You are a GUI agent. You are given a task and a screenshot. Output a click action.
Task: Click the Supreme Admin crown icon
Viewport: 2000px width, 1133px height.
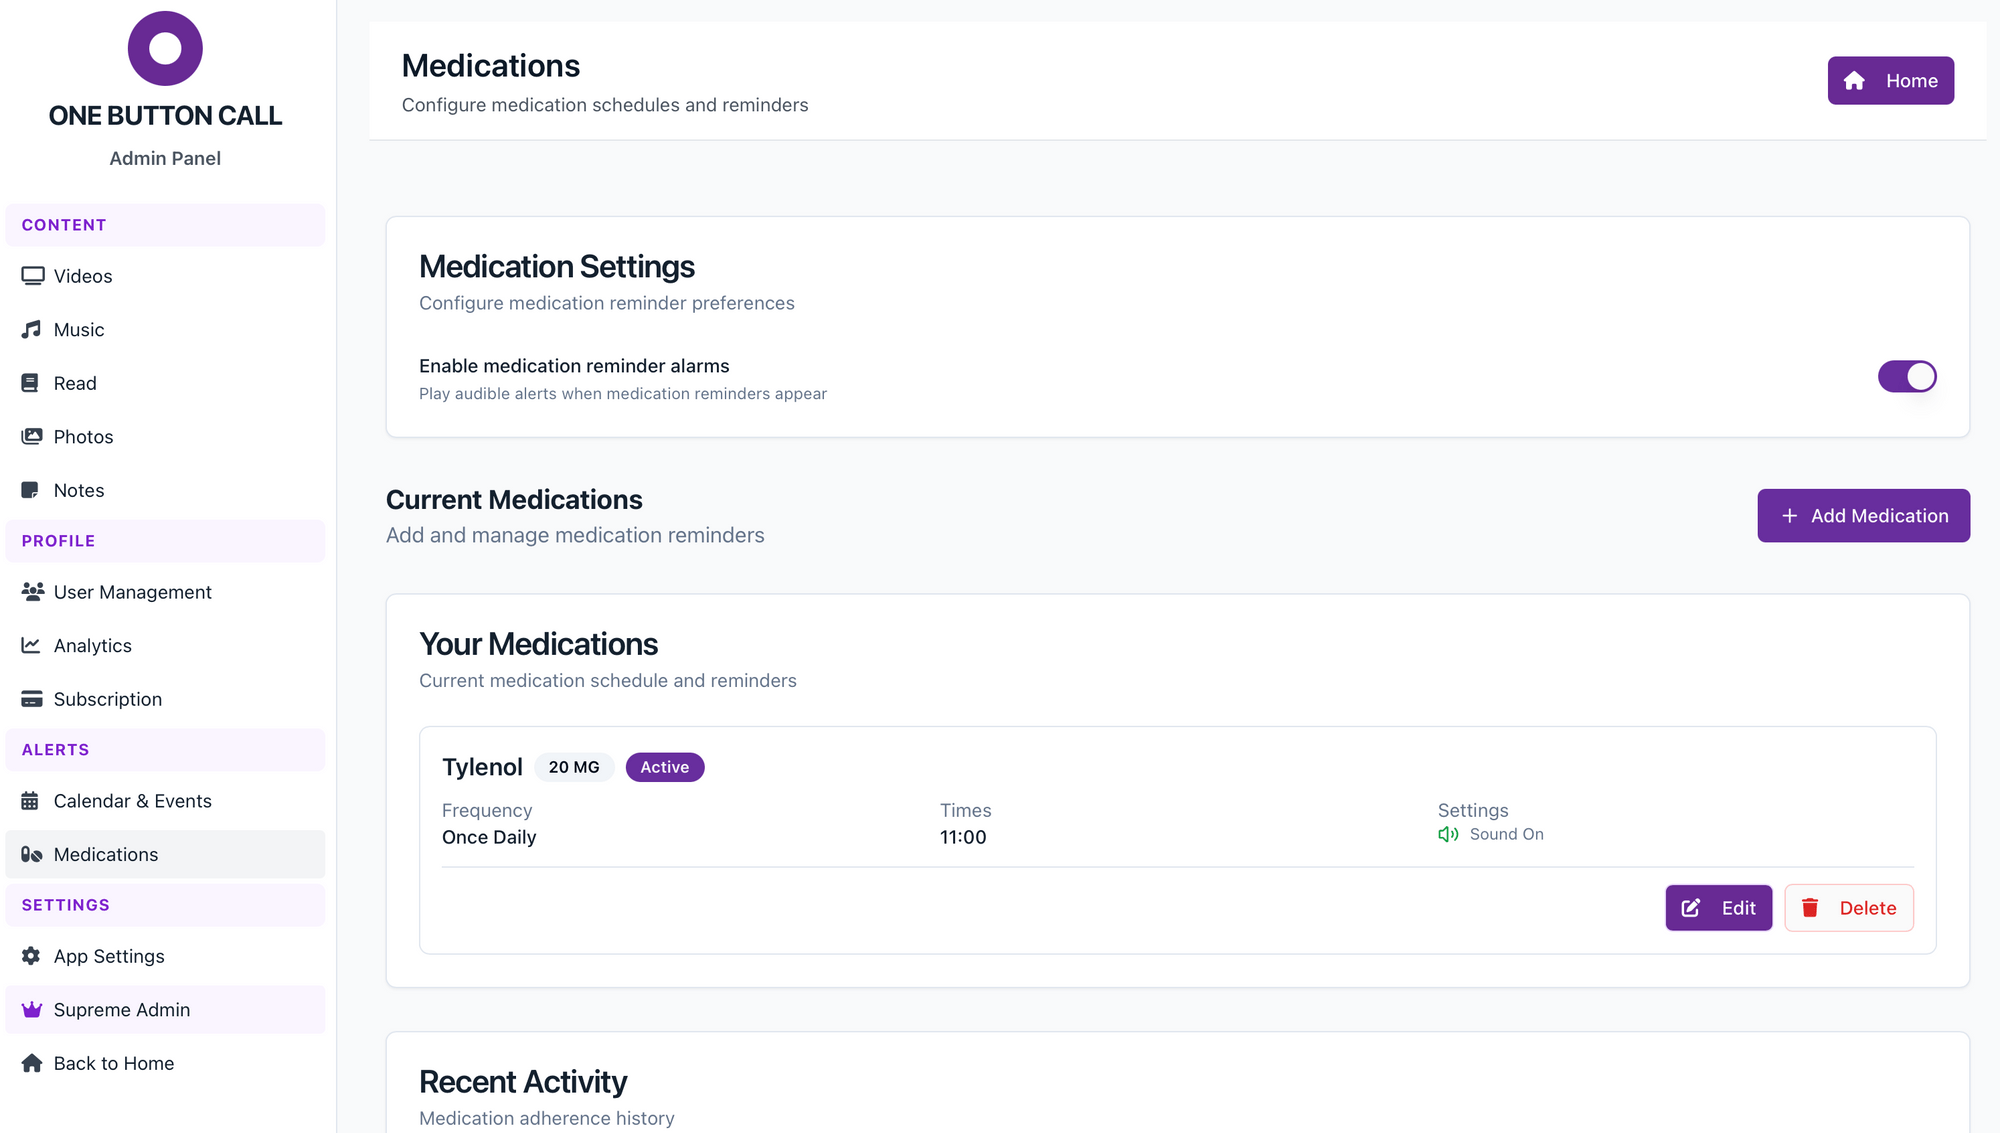[32, 1010]
